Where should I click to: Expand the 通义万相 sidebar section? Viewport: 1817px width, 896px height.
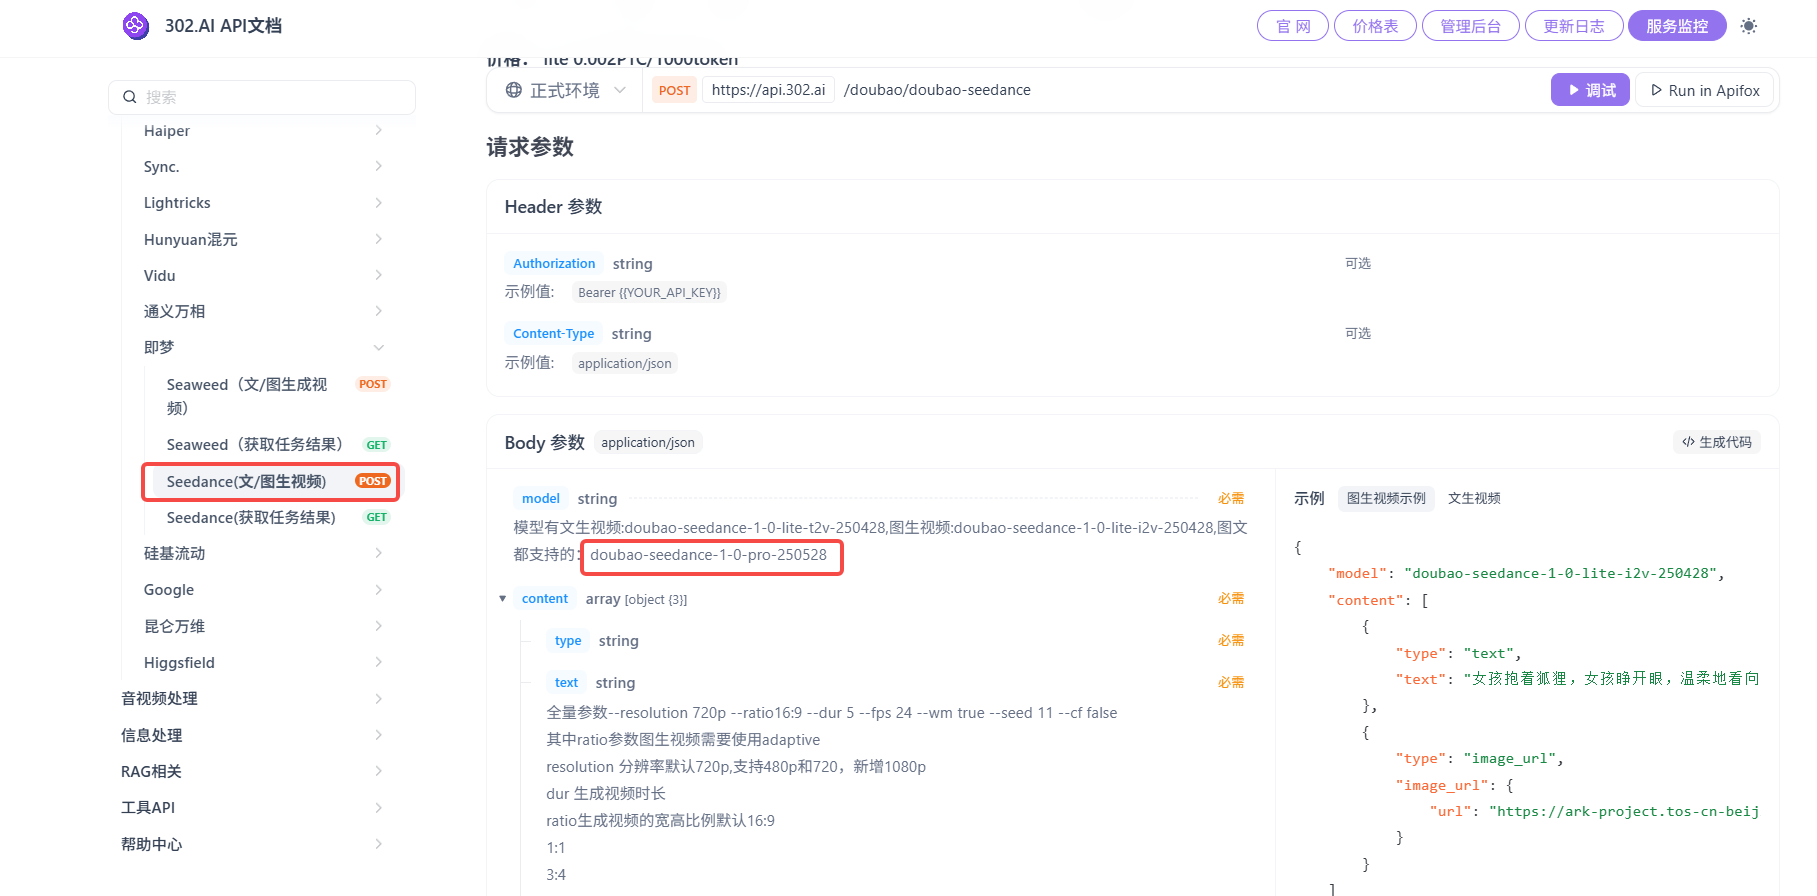pyautogui.click(x=263, y=311)
